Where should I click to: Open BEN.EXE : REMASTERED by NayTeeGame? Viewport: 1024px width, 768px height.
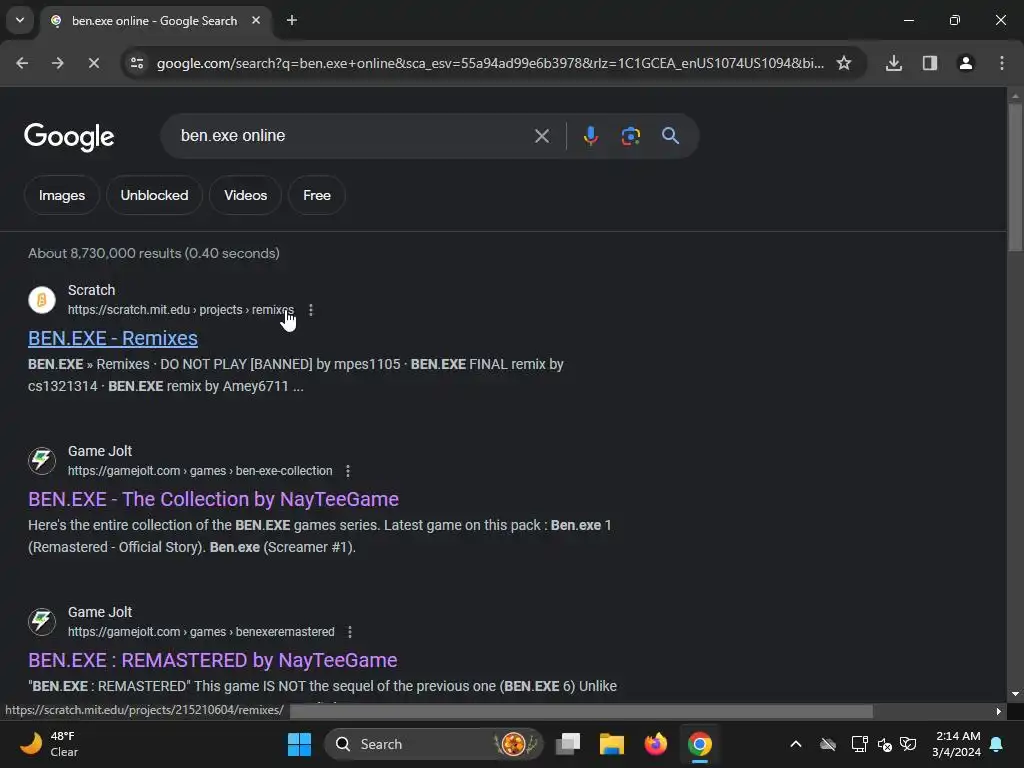213,660
